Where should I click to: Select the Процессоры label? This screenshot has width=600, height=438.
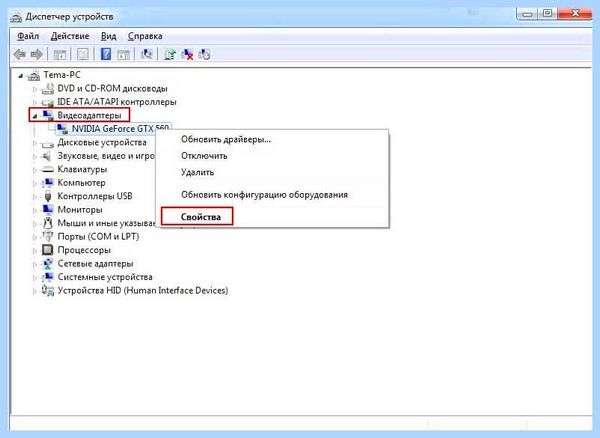(84, 250)
